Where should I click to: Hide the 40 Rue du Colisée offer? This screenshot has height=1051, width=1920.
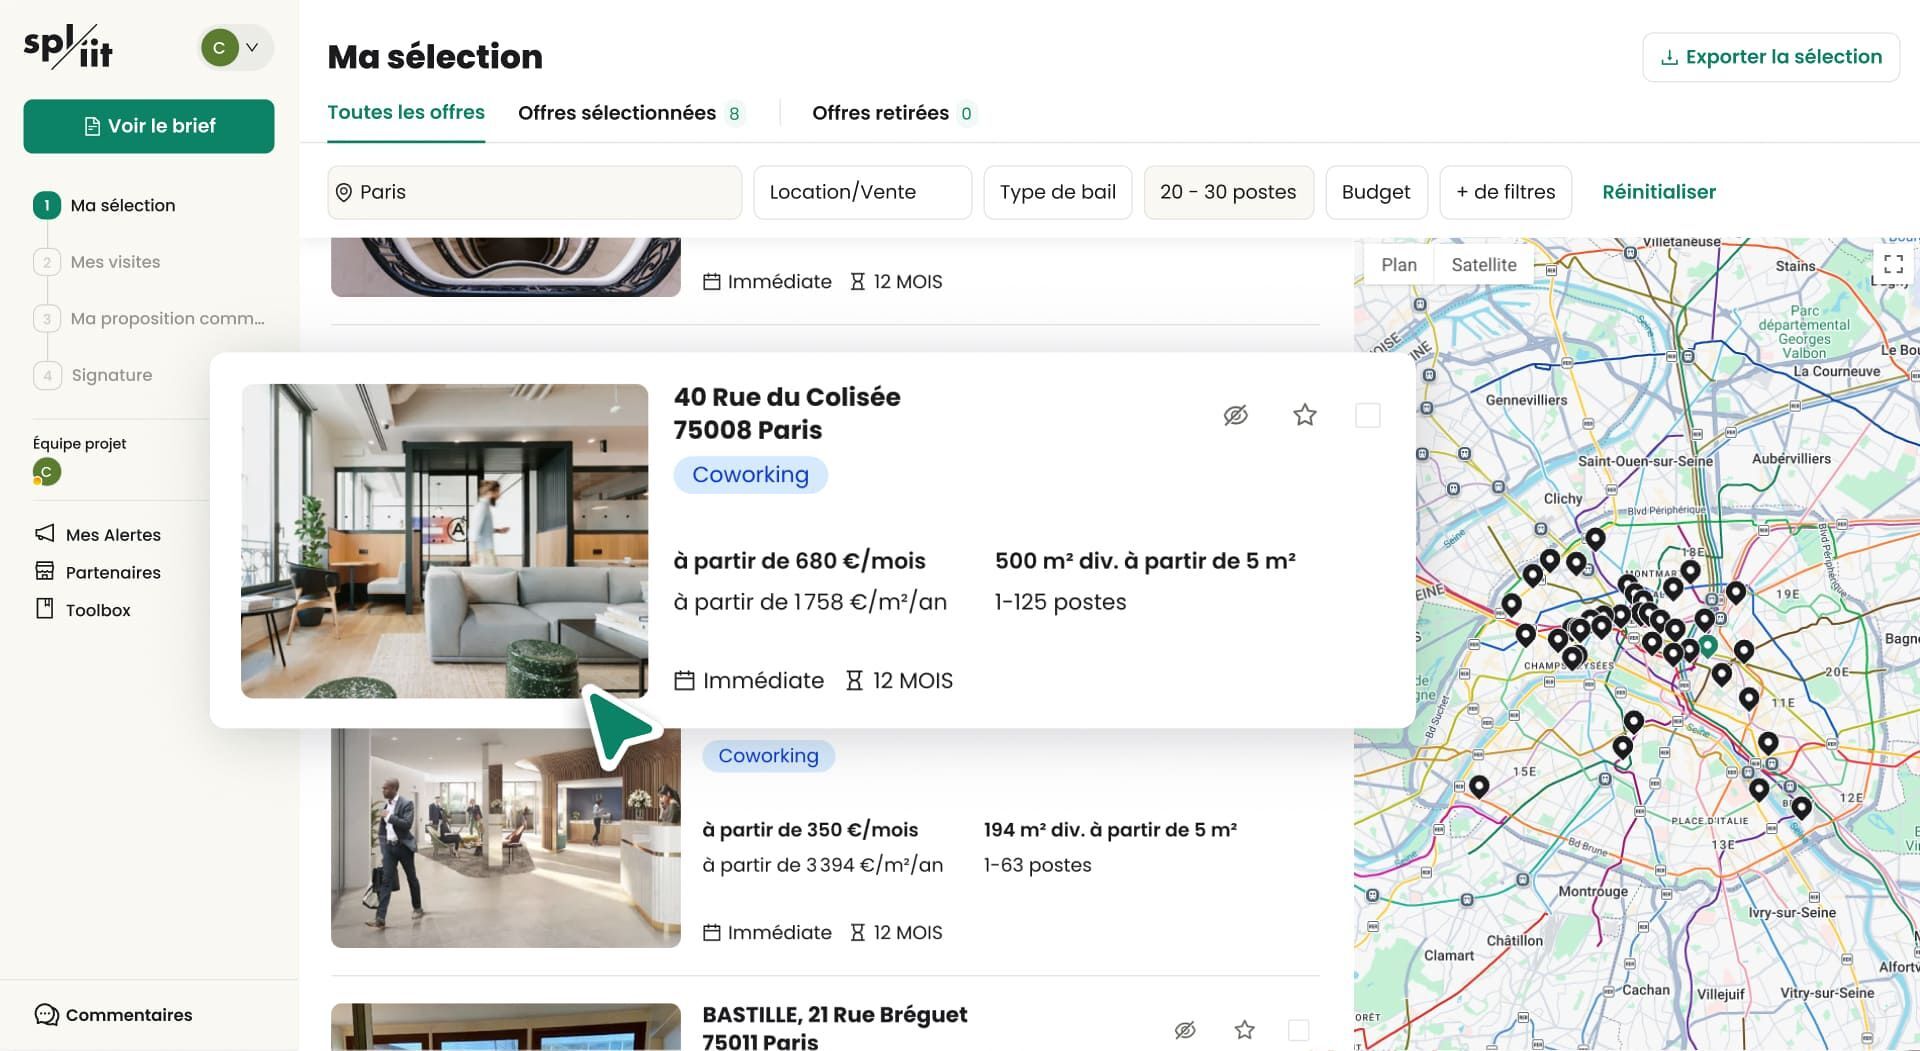[x=1235, y=415]
